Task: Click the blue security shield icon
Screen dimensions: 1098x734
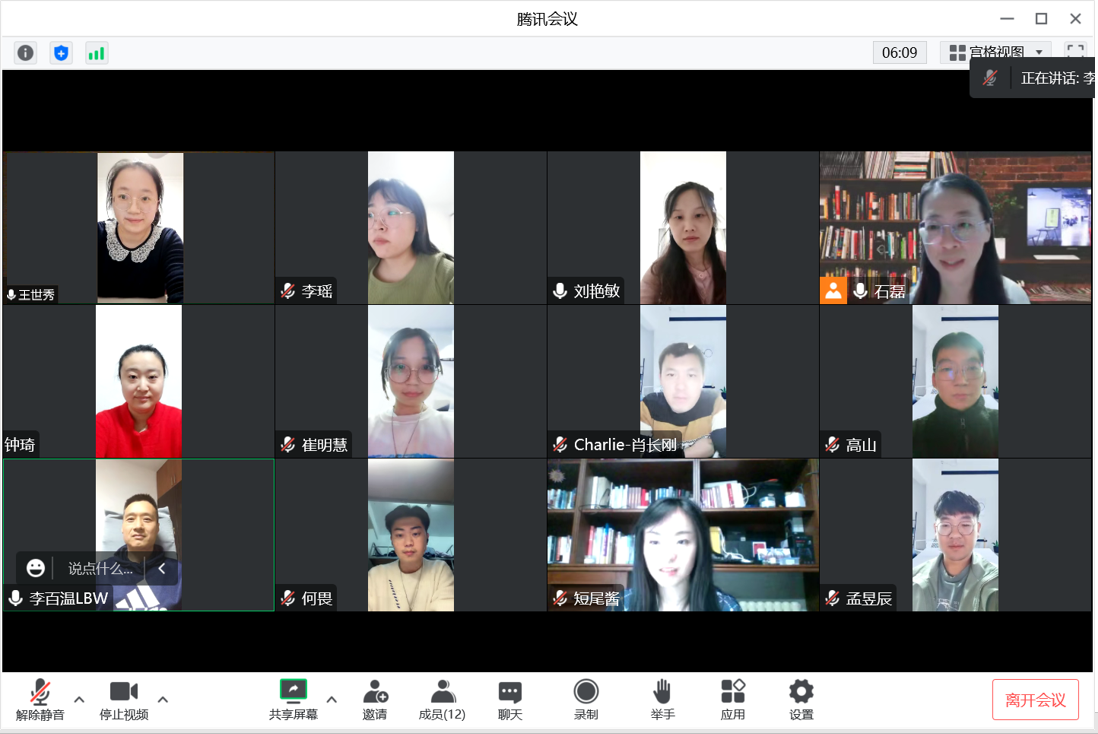Action: (x=61, y=53)
